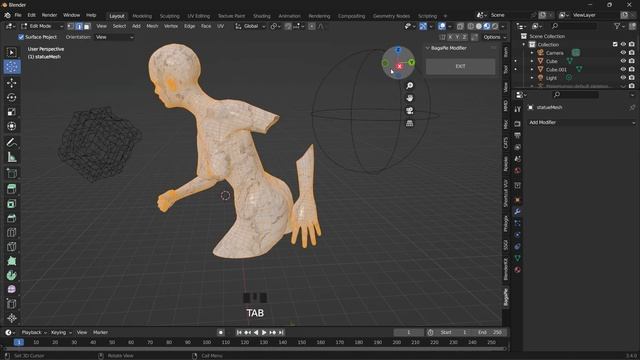Select Solid viewport shading mode
Image resolution: width=640 pixels, height=360 pixels.
pos(478,27)
